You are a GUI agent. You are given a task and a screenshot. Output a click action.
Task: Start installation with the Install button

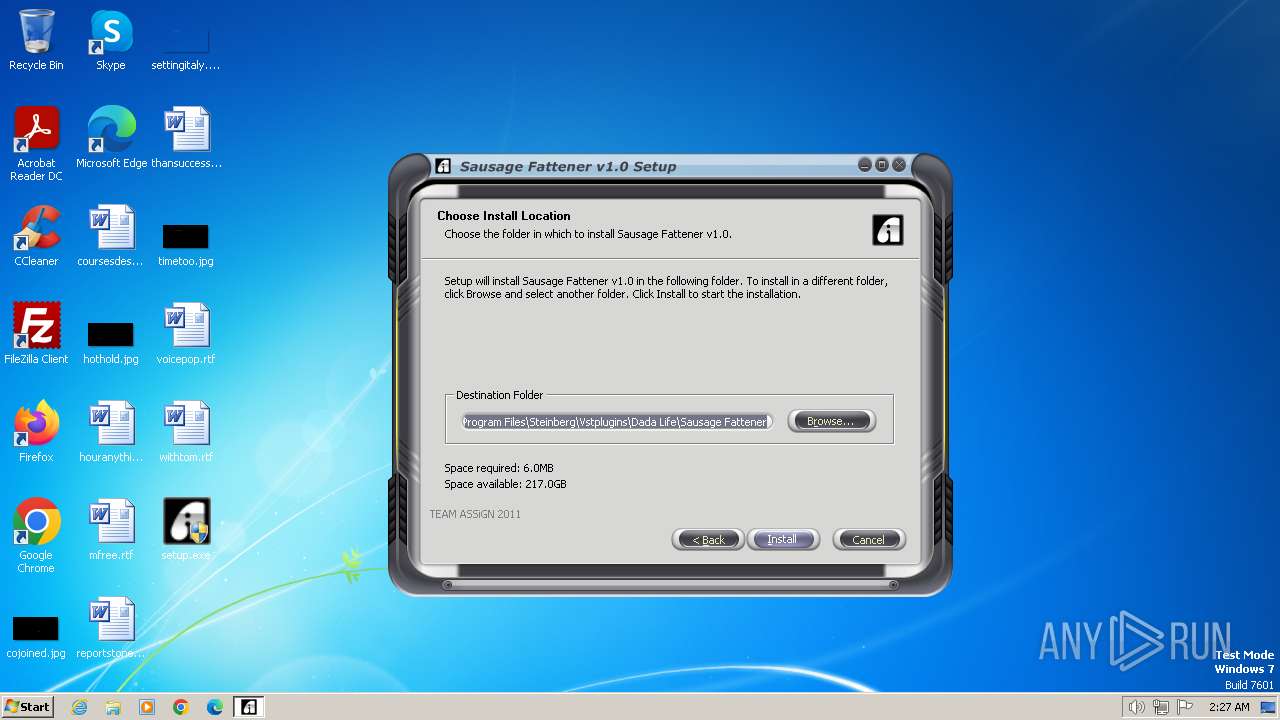point(782,540)
